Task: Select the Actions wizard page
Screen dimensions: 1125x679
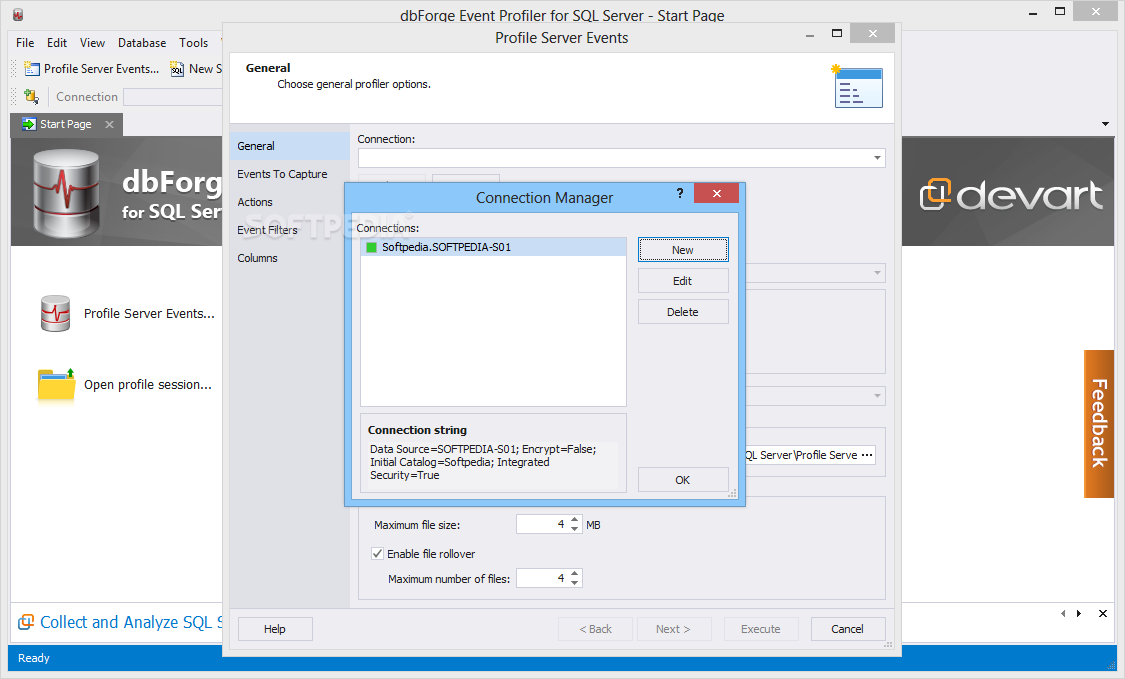Action: tap(289, 202)
